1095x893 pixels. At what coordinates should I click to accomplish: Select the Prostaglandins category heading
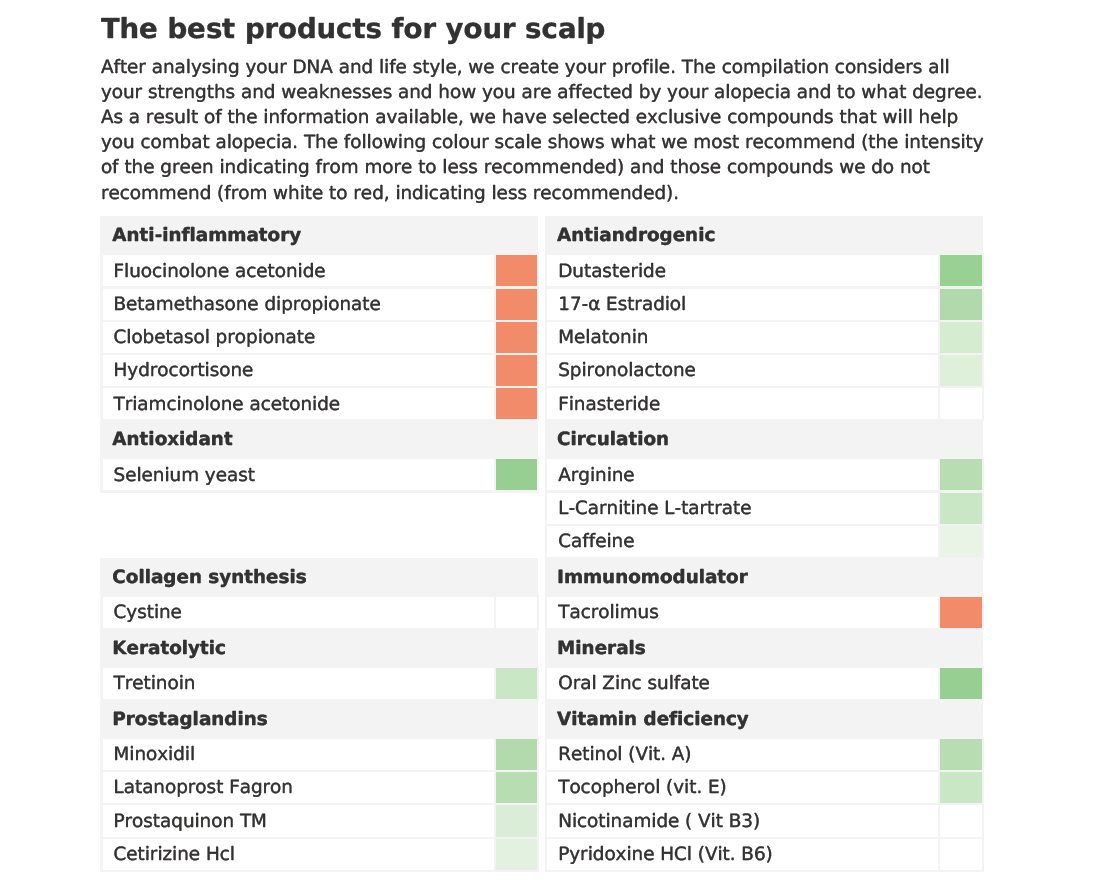click(191, 719)
